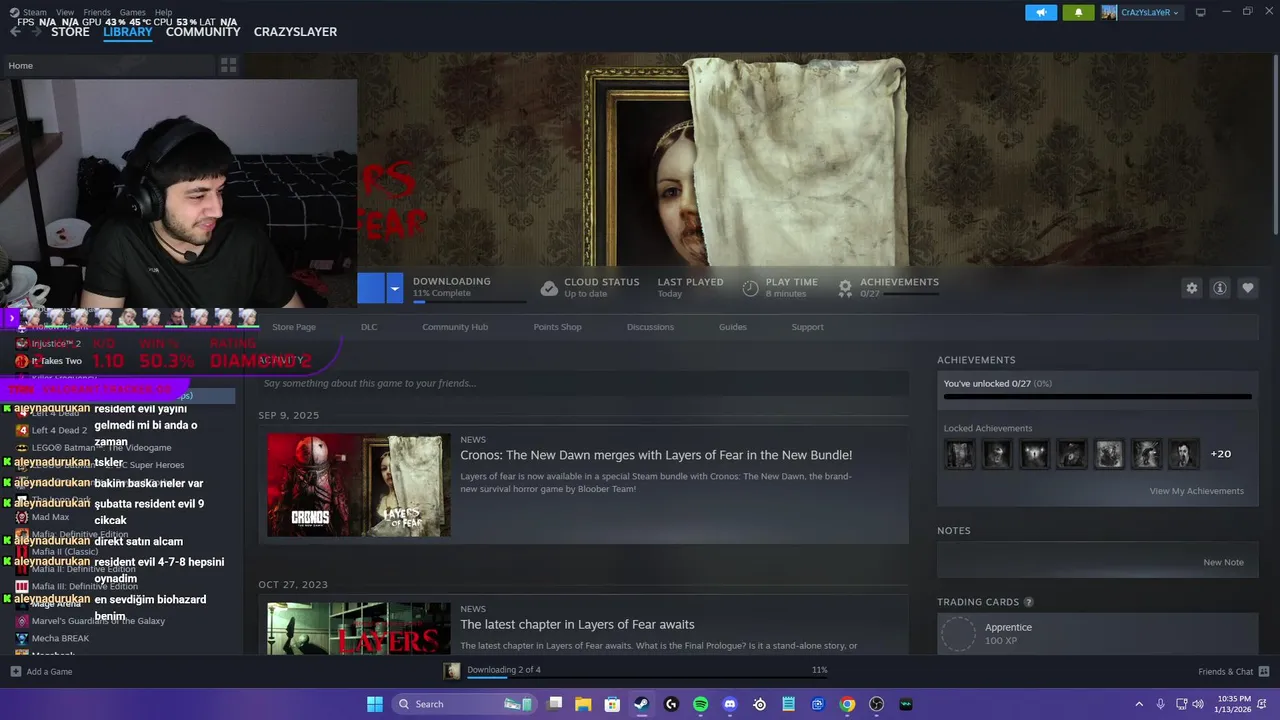Open the Steam announcements megaphone button

pos(1041,13)
